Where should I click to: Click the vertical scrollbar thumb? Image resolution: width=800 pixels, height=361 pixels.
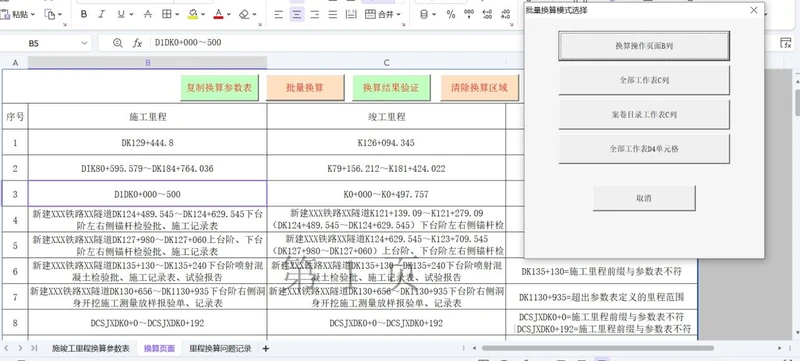click(x=797, y=104)
